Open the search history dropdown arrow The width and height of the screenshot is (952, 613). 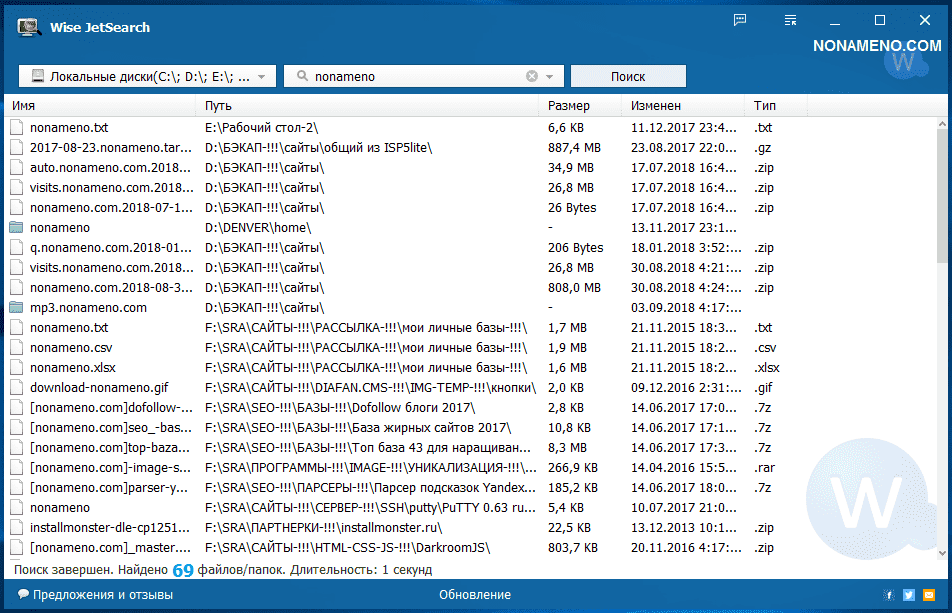pyautogui.click(x=551, y=76)
